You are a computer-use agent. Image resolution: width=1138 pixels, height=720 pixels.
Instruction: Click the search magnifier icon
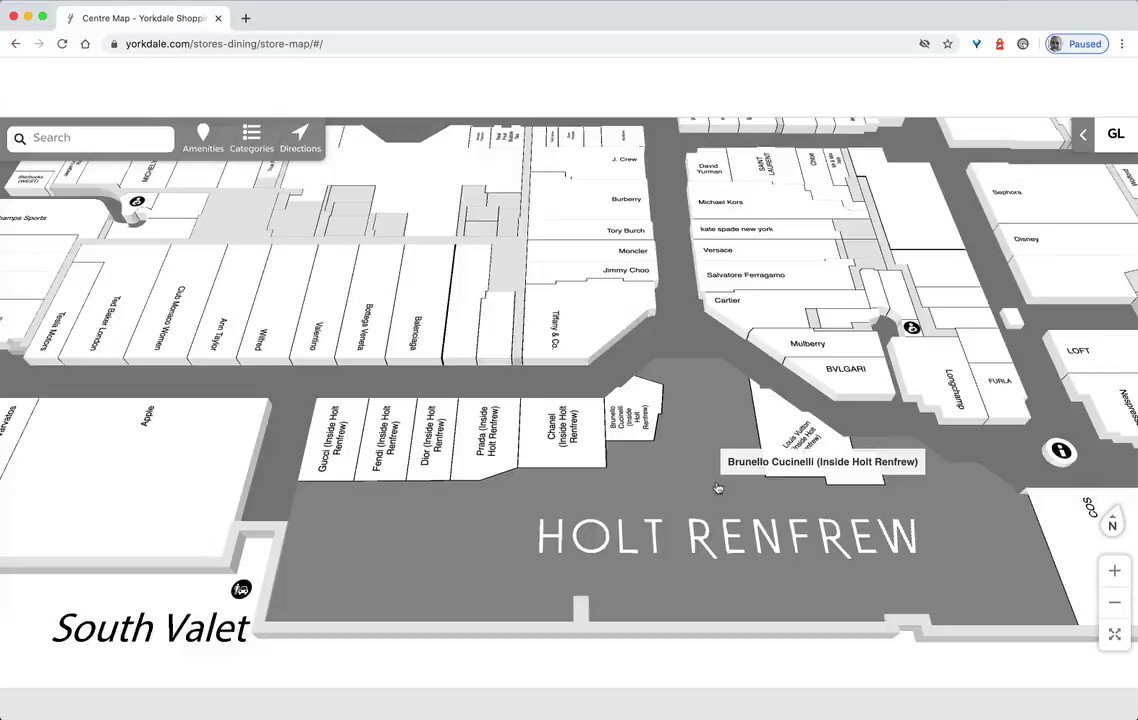pyautogui.click(x=20, y=139)
